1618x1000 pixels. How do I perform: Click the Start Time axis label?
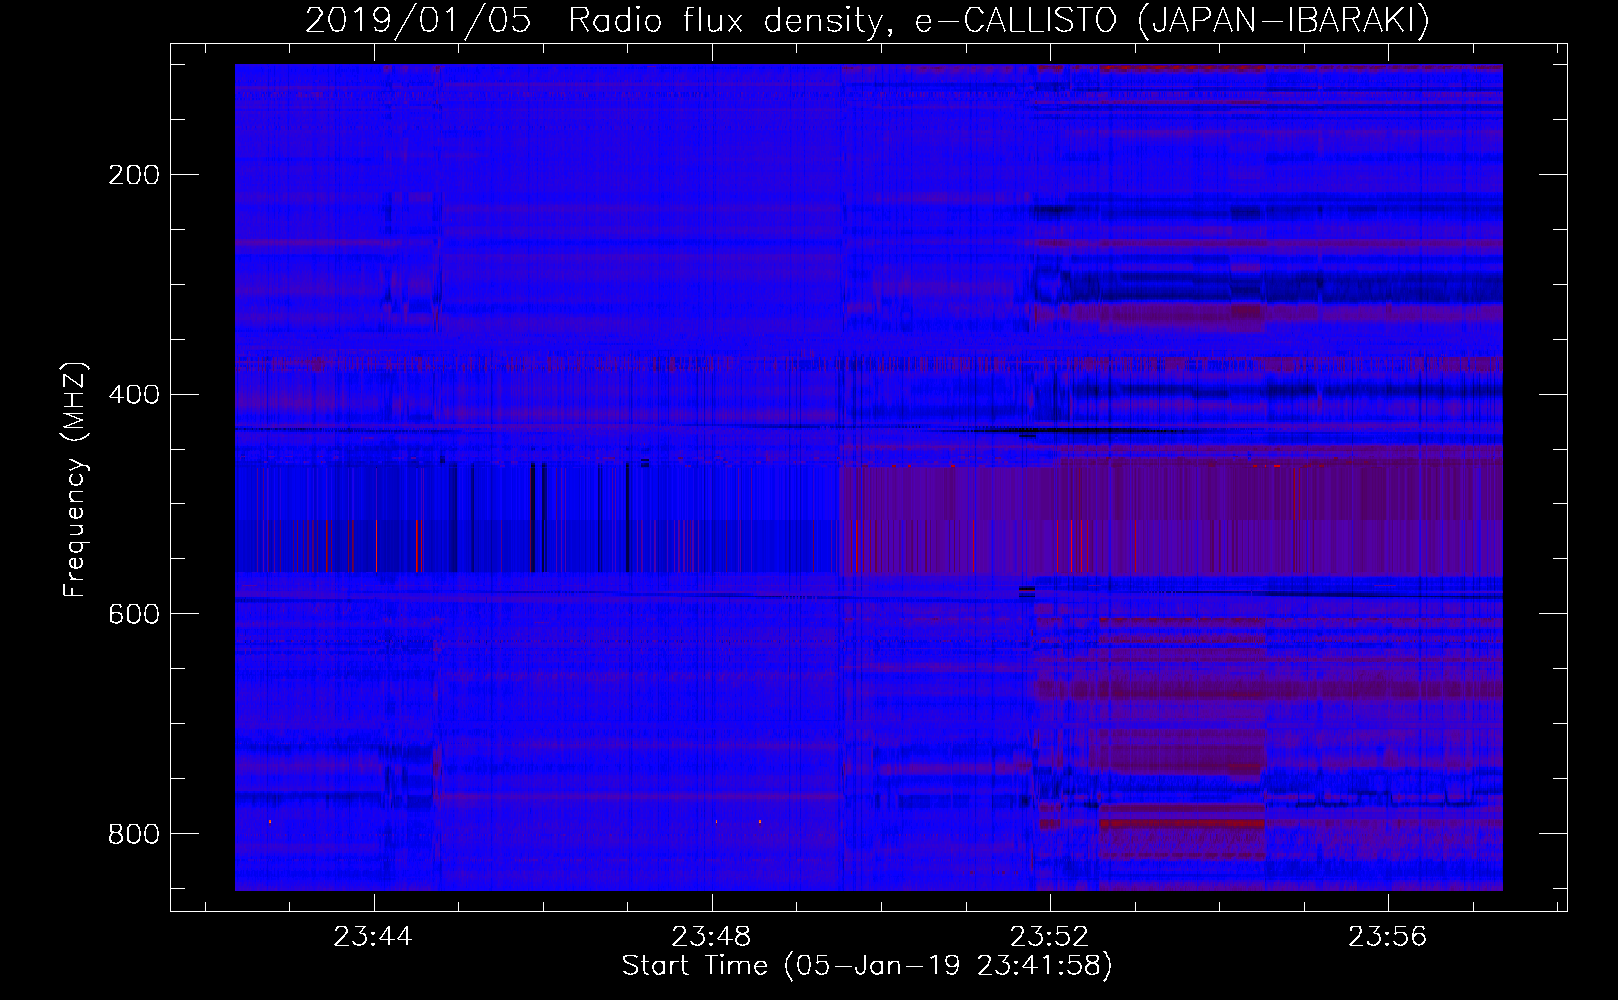click(867, 966)
